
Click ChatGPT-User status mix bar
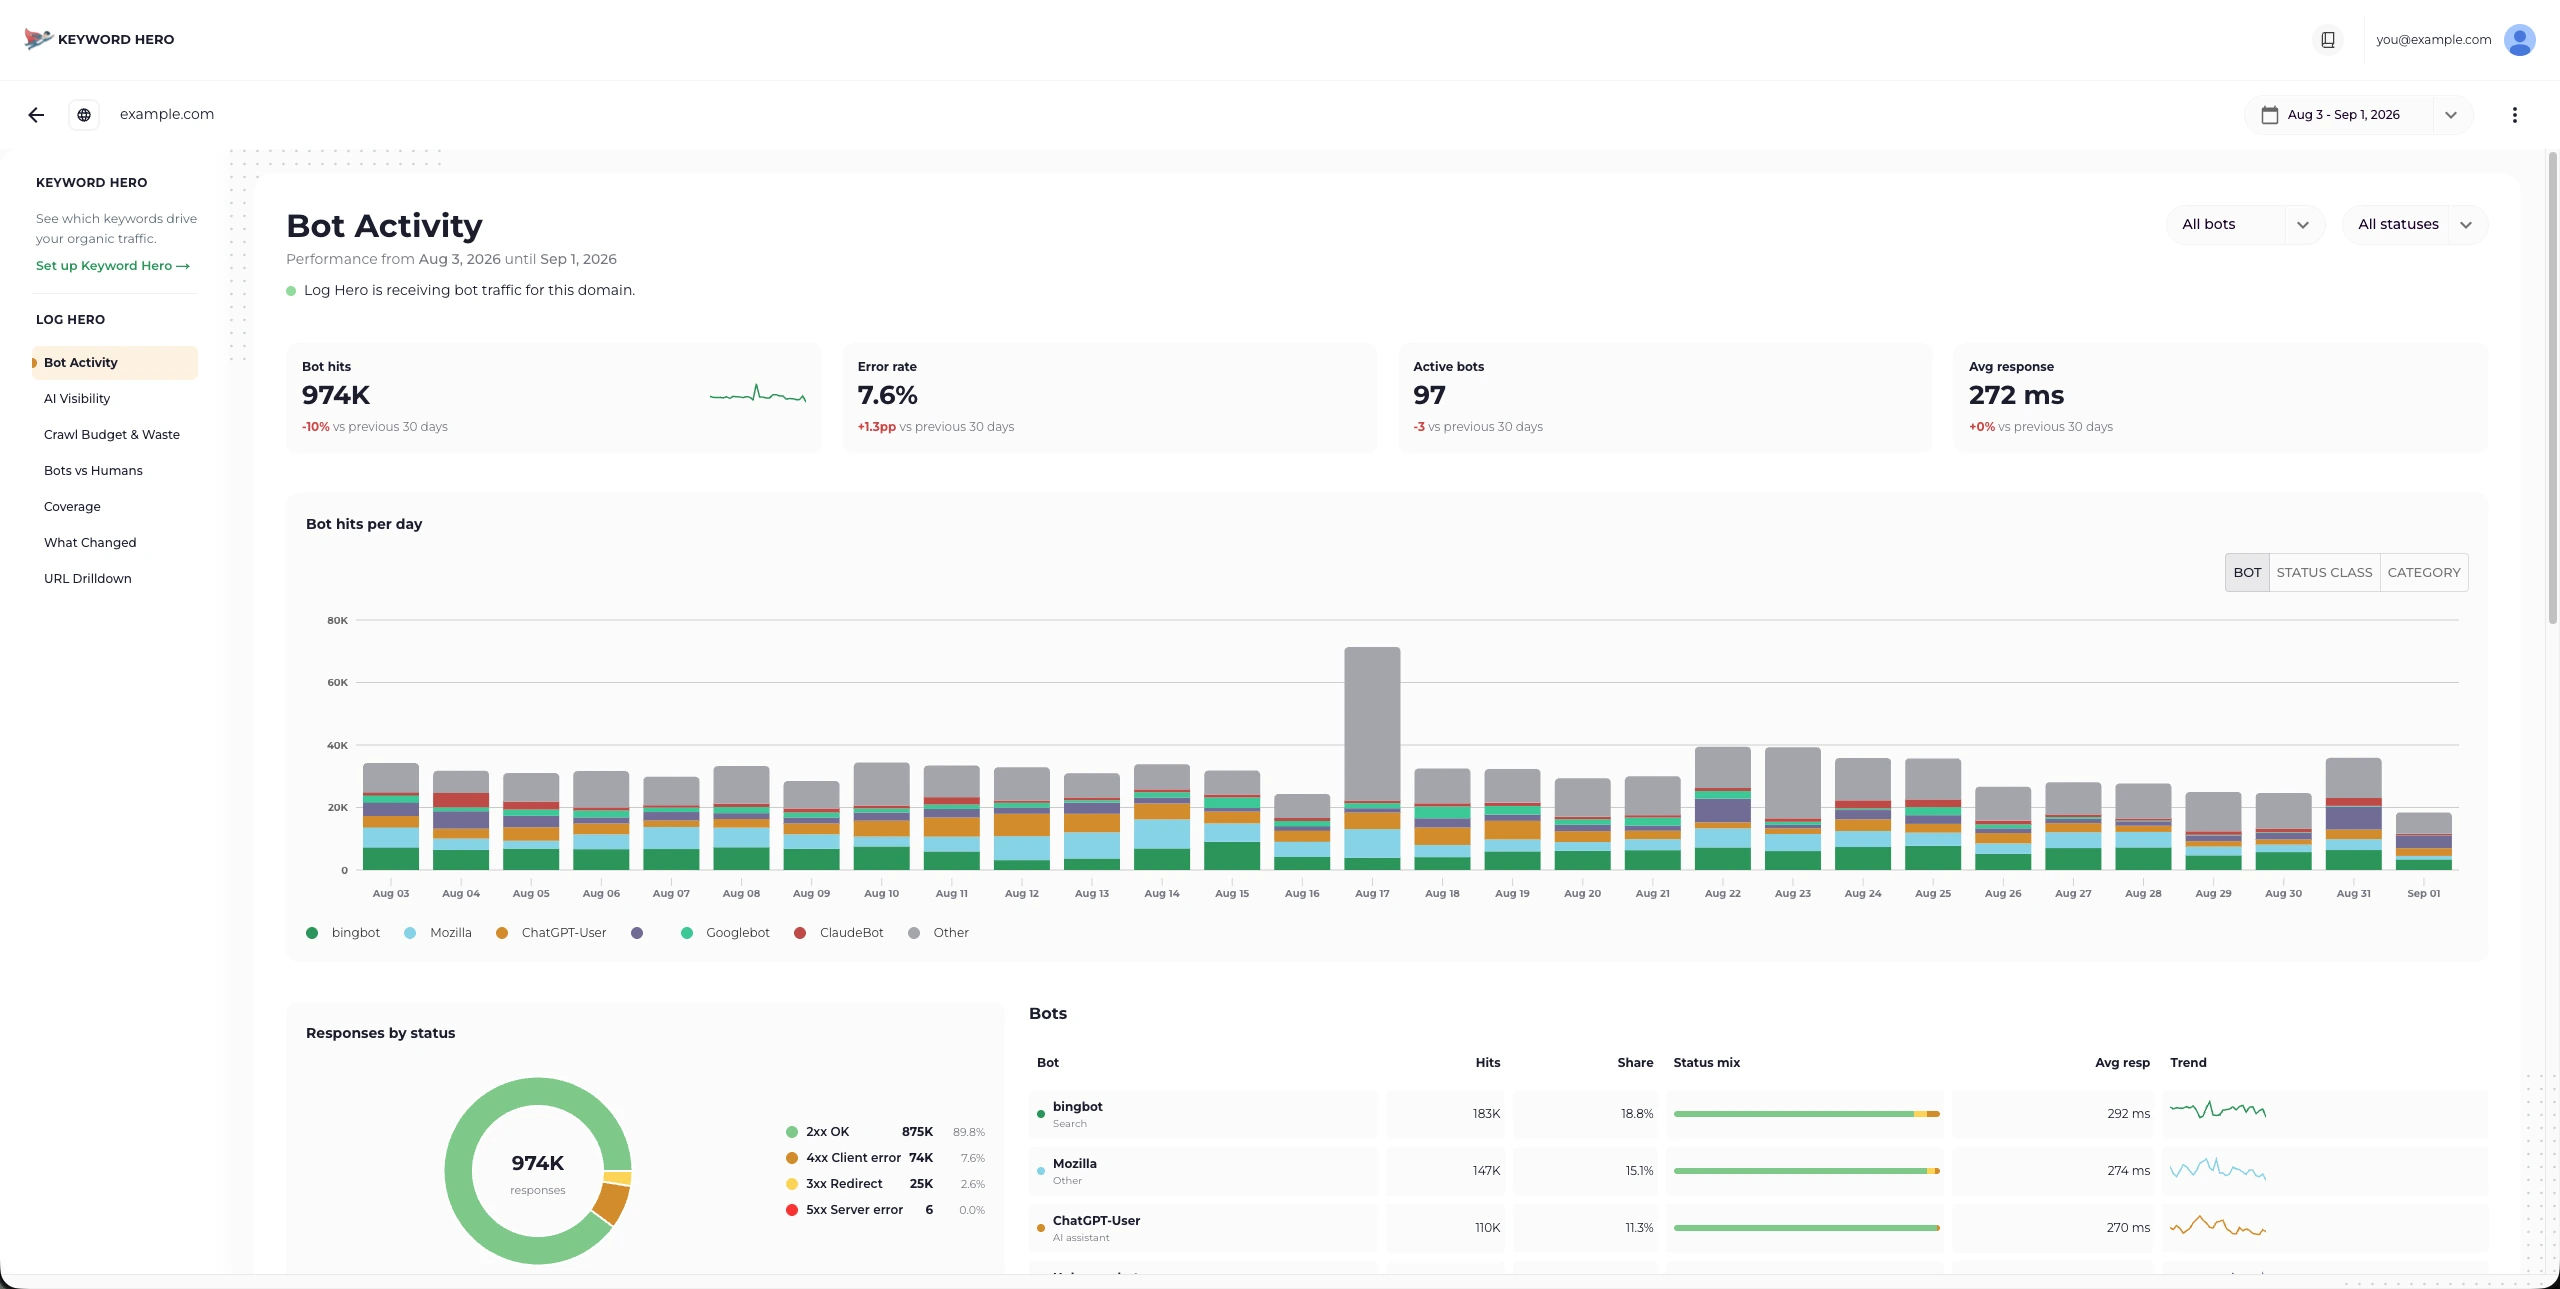coord(1806,1228)
